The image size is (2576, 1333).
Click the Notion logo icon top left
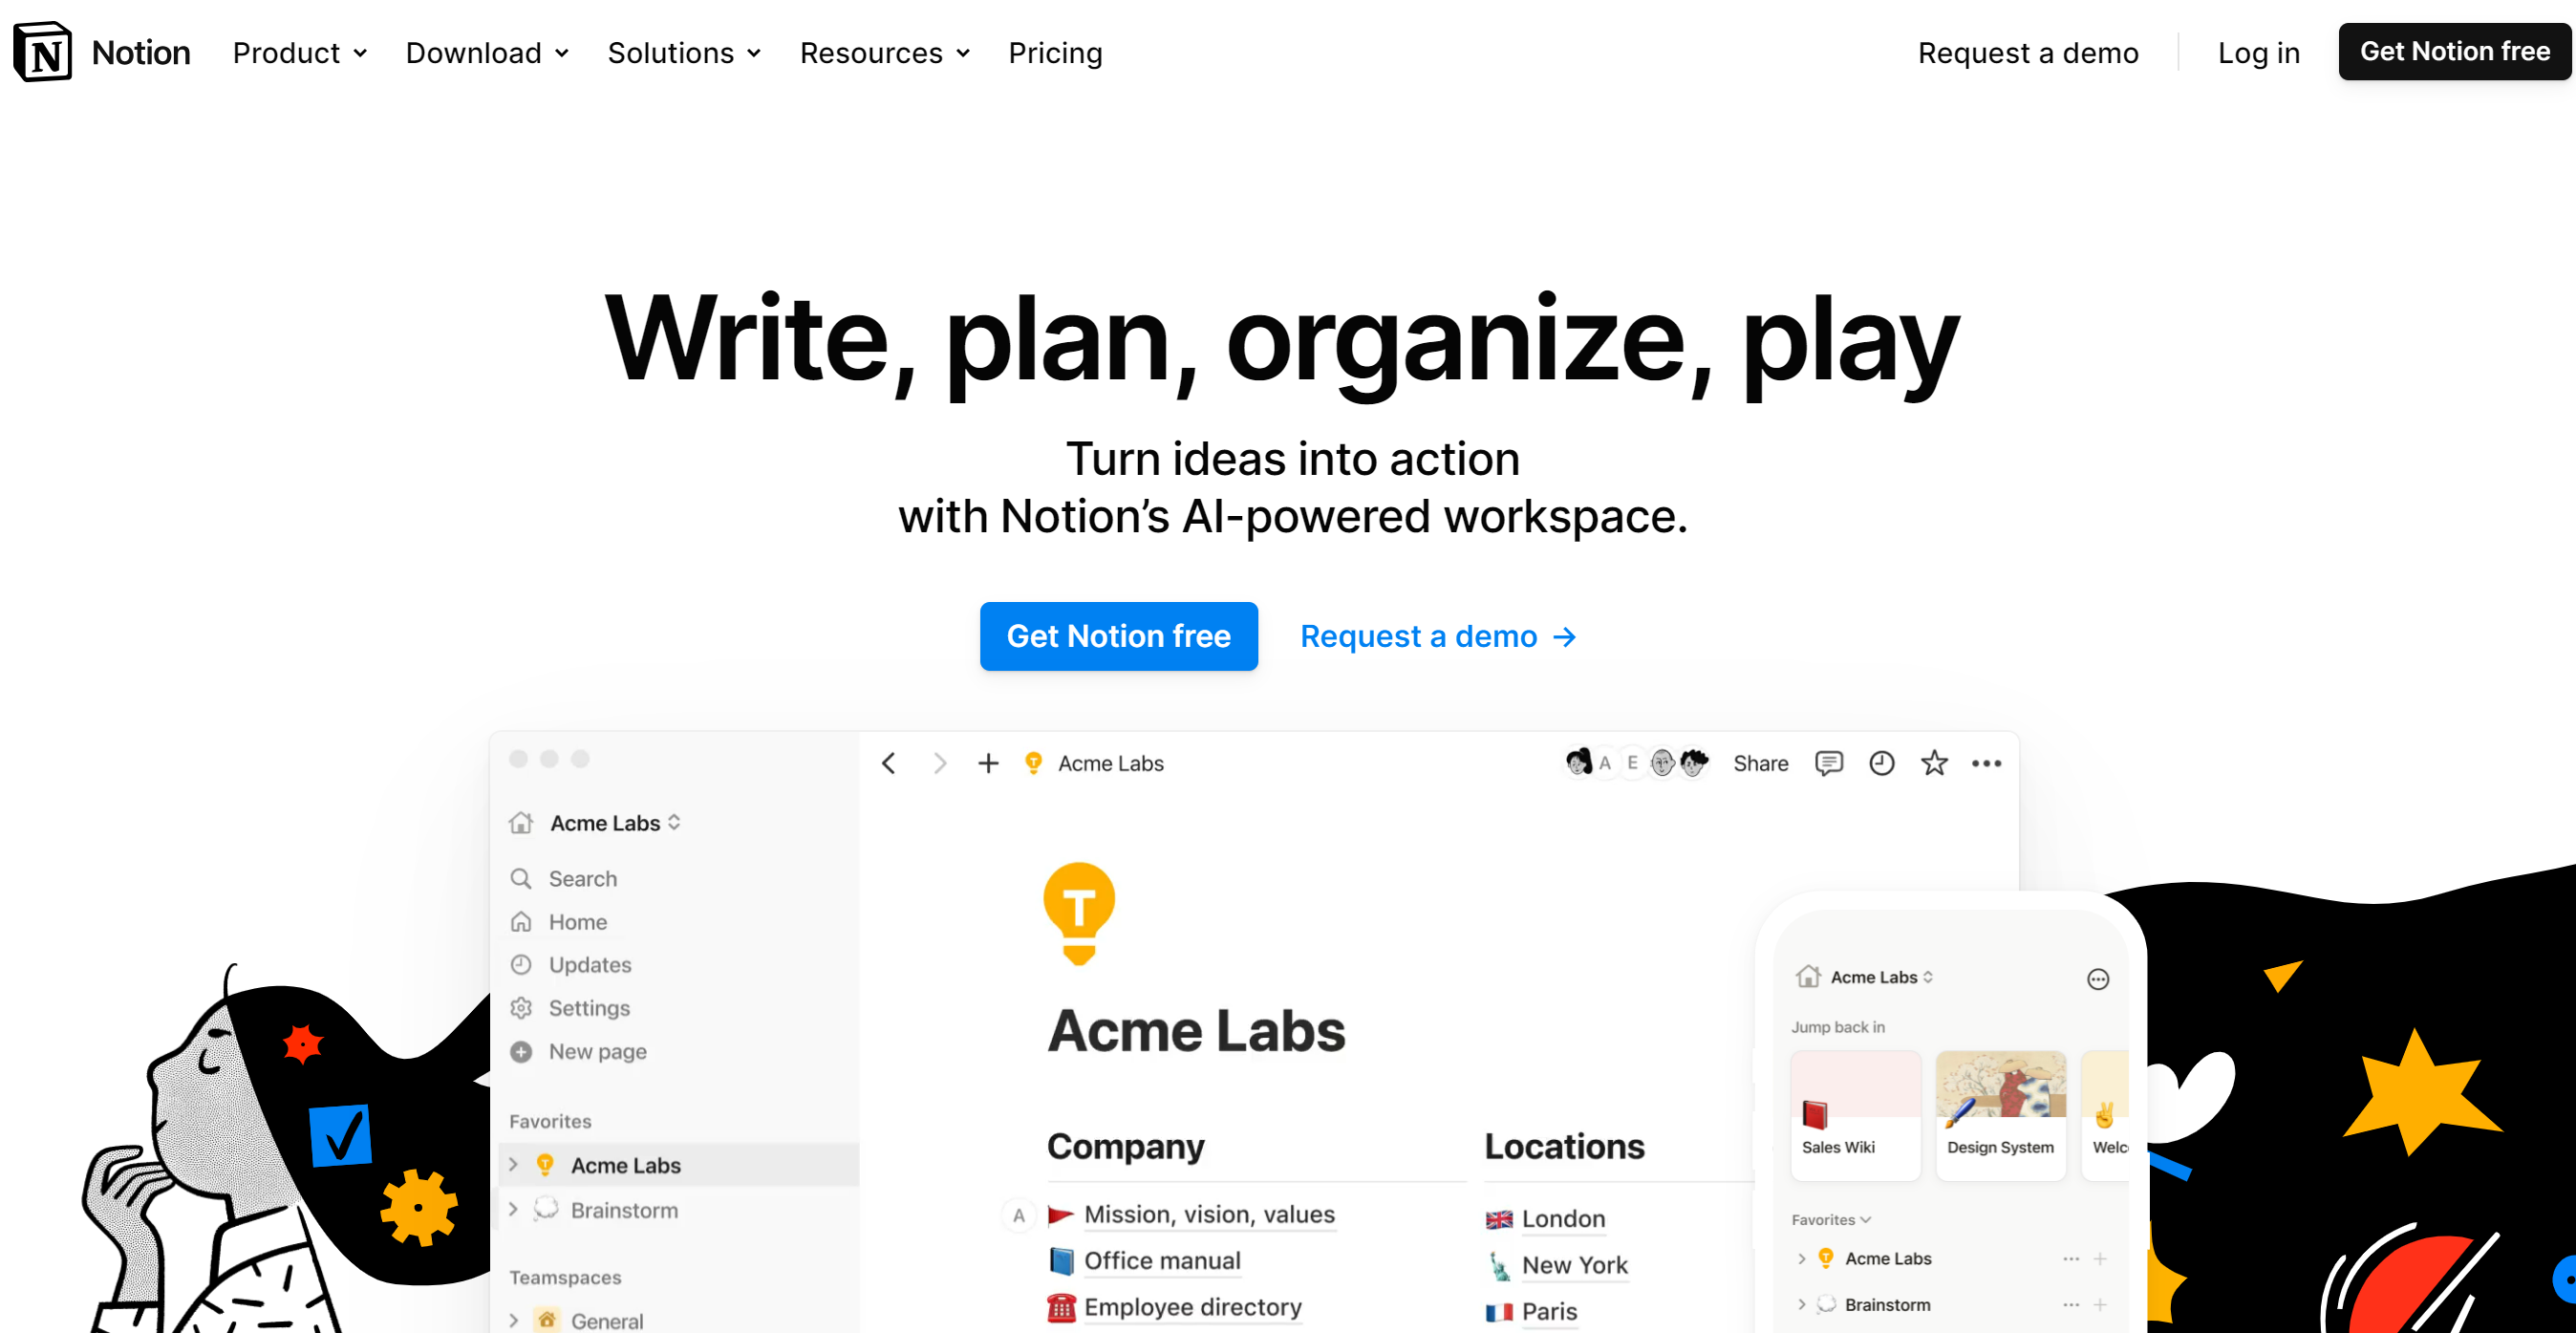[48, 53]
